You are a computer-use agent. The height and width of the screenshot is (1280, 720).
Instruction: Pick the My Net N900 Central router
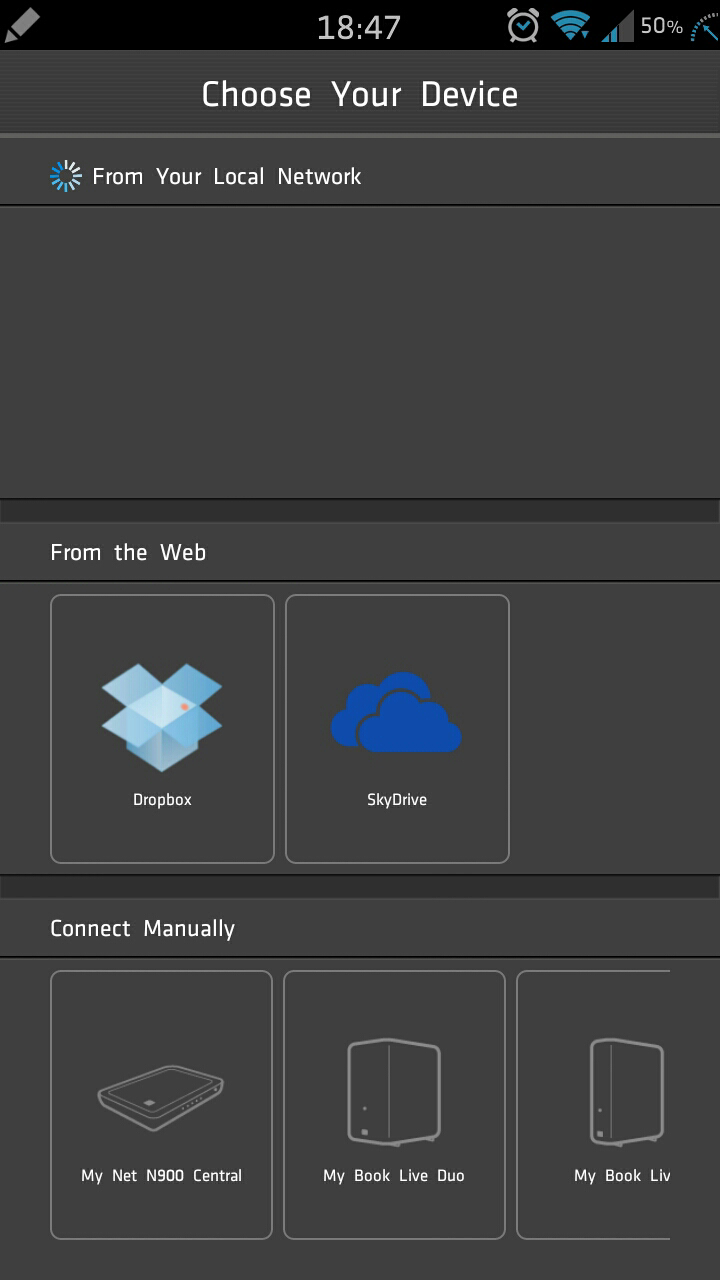coord(161,1105)
